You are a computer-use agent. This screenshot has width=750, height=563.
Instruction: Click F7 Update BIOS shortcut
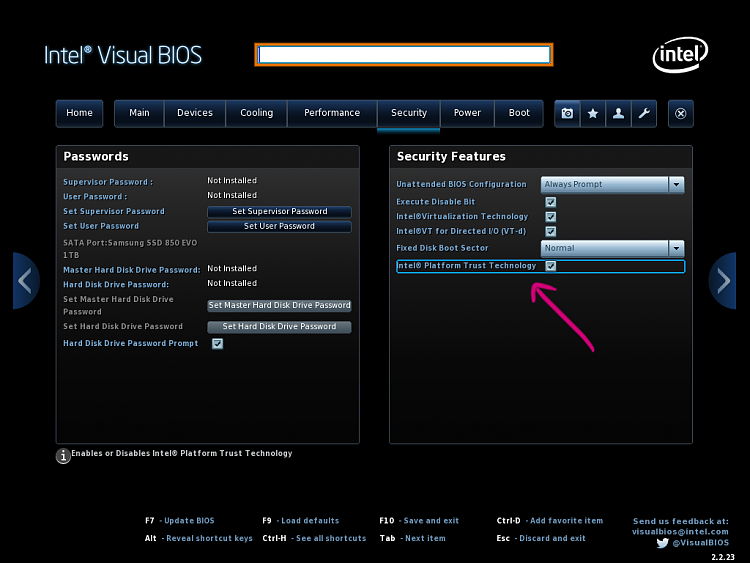point(180,521)
